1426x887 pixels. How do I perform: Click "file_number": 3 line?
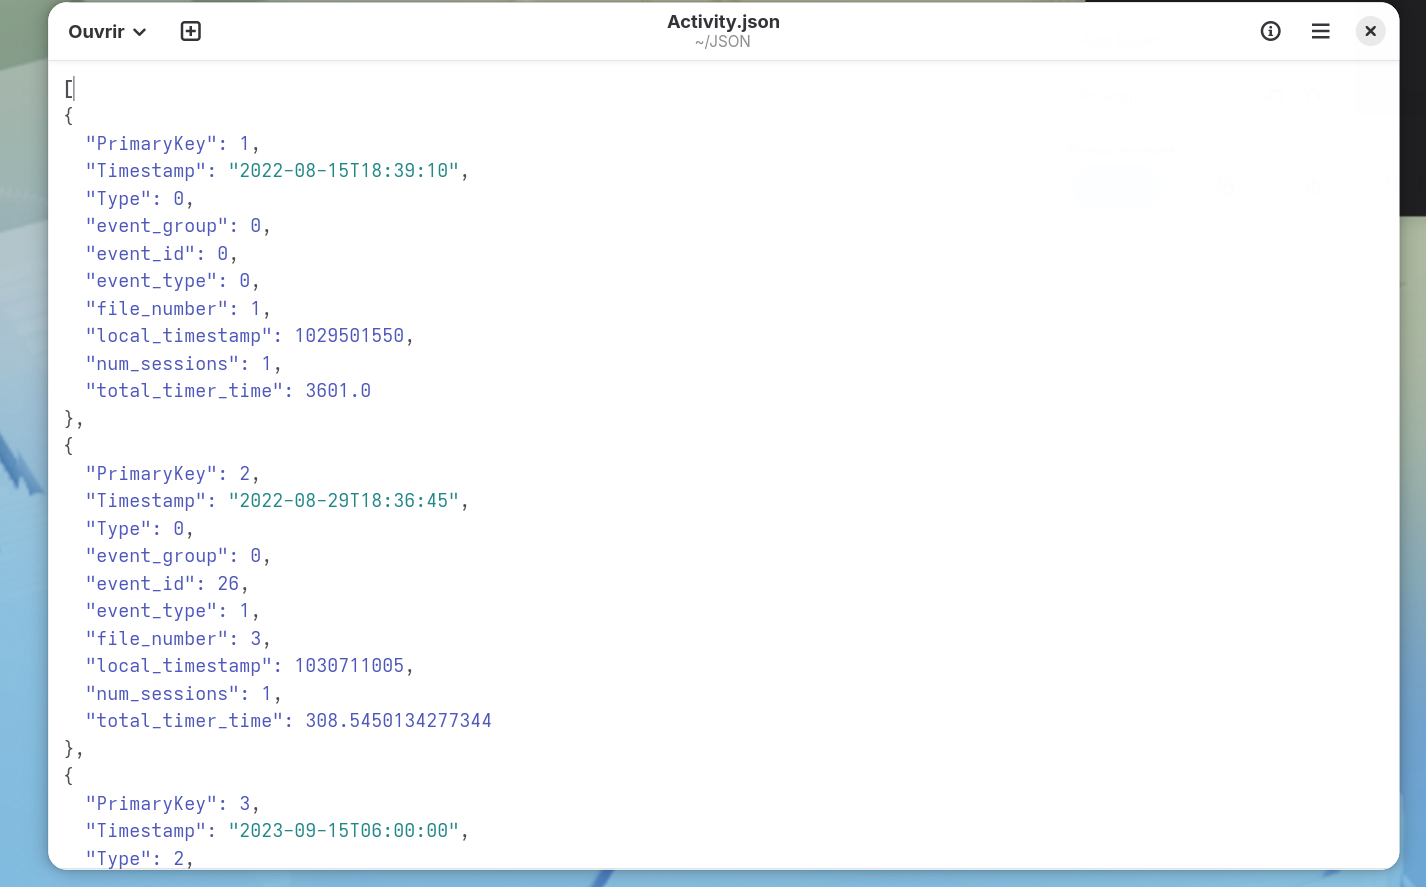pyautogui.click(x=178, y=639)
